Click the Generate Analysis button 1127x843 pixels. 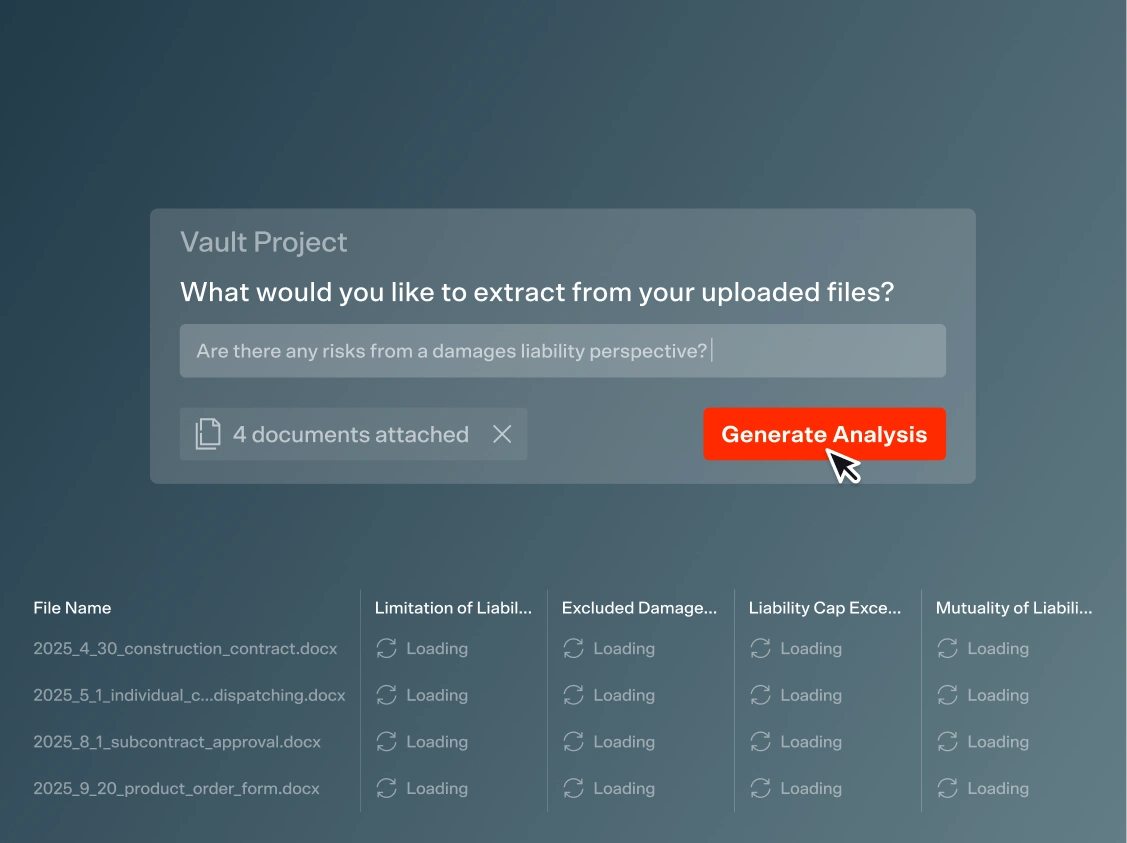pyautogui.click(x=824, y=434)
